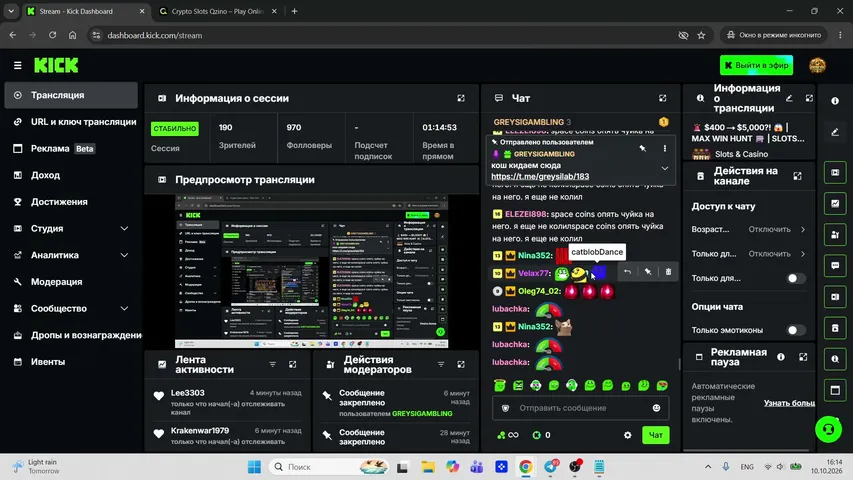Open the Возраст 'Отключить' option
Image resolution: width=853 pixels, height=480 pixels.
click(776, 229)
